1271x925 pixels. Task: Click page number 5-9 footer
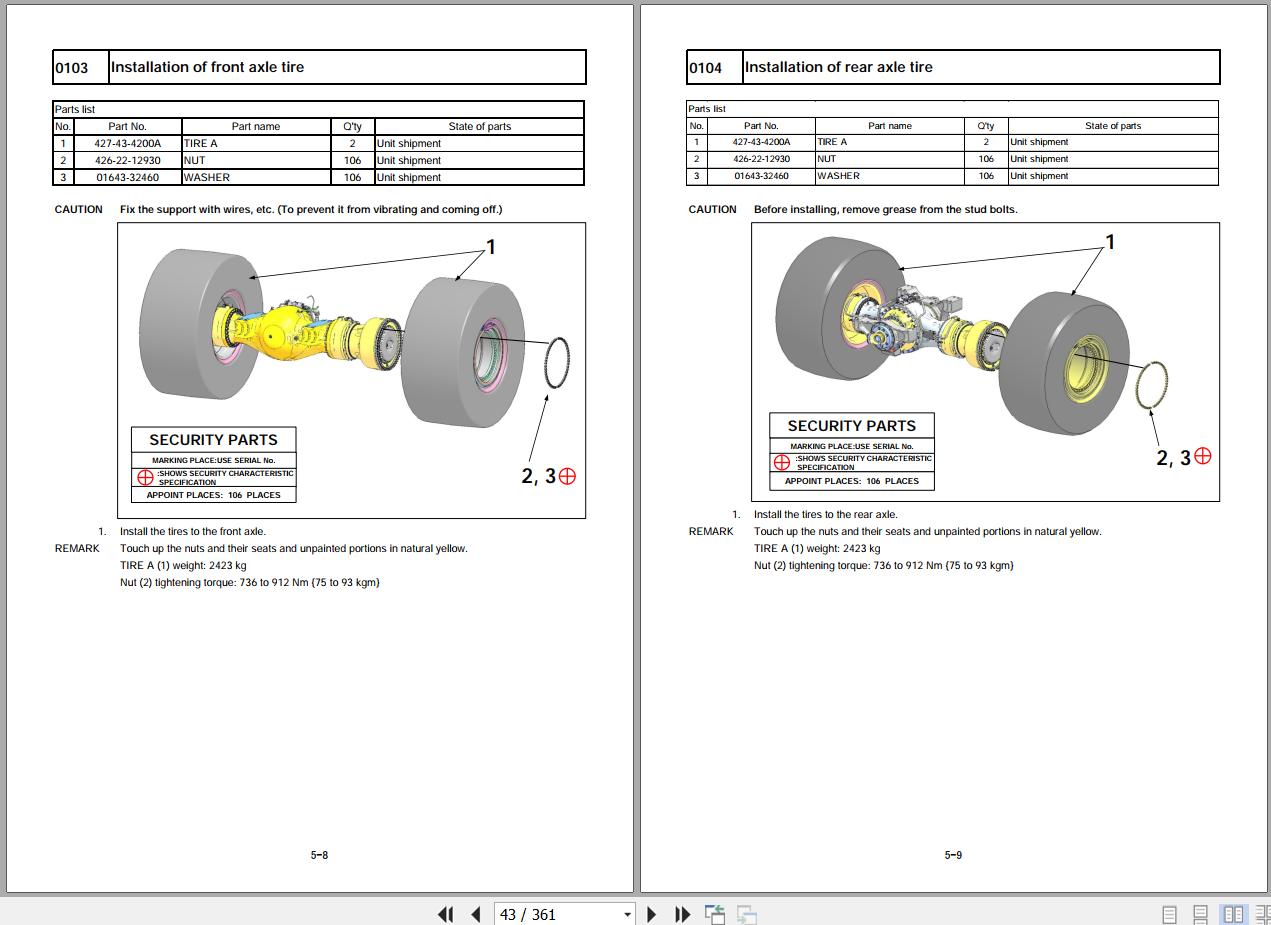tap(953, 855)
